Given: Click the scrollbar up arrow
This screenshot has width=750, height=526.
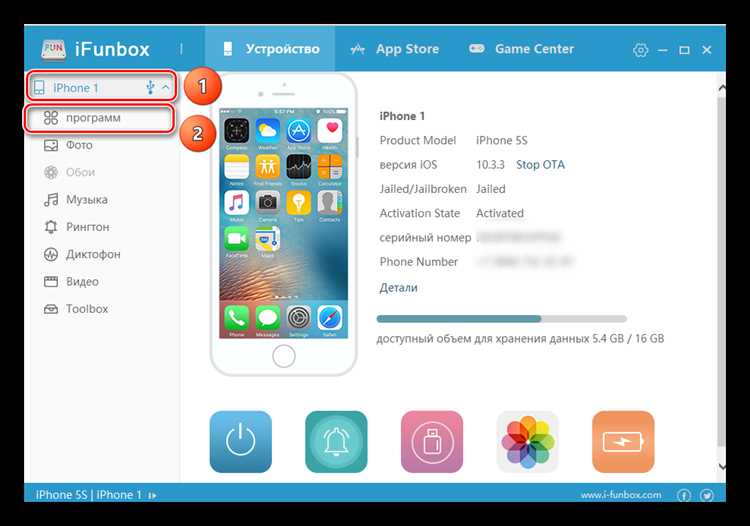Looking at the screenshot, I should pyautogui.click(x=721, y=88).
